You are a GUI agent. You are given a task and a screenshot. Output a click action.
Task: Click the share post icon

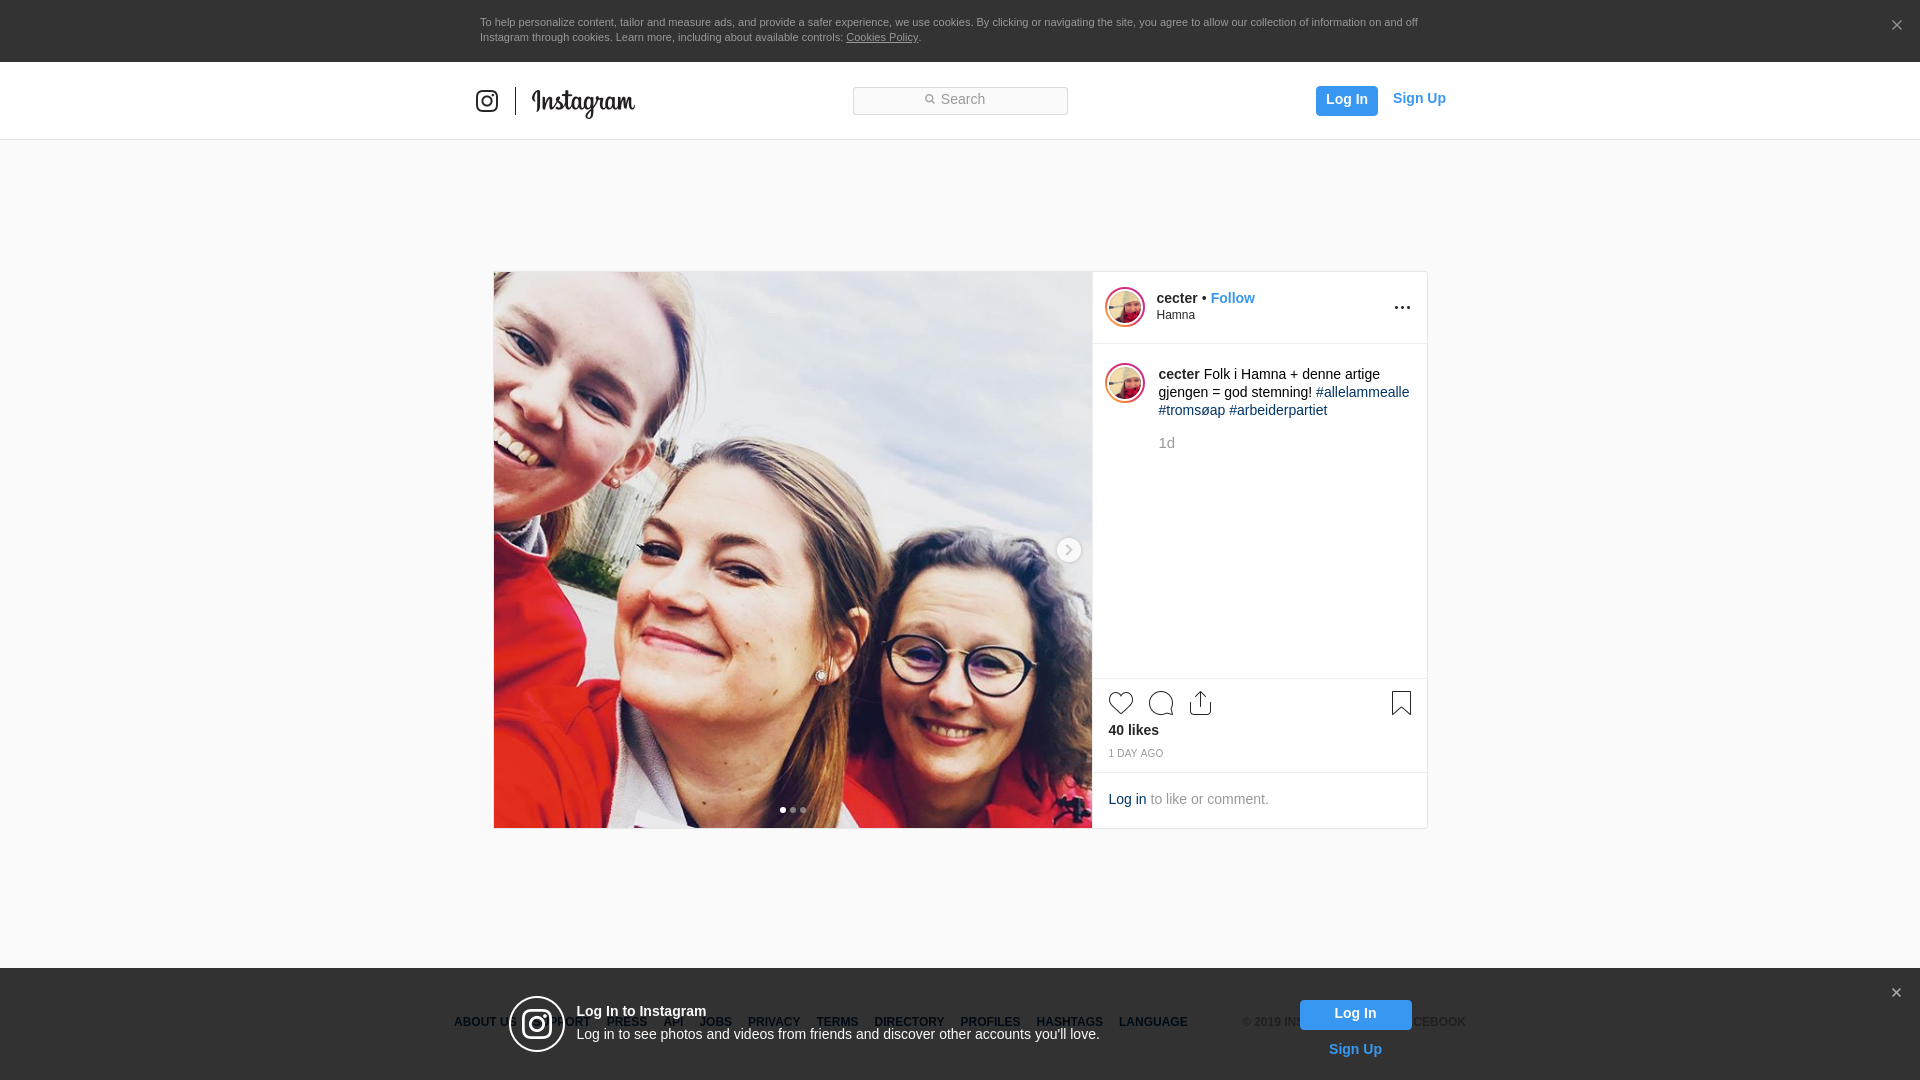(1200, 703)
